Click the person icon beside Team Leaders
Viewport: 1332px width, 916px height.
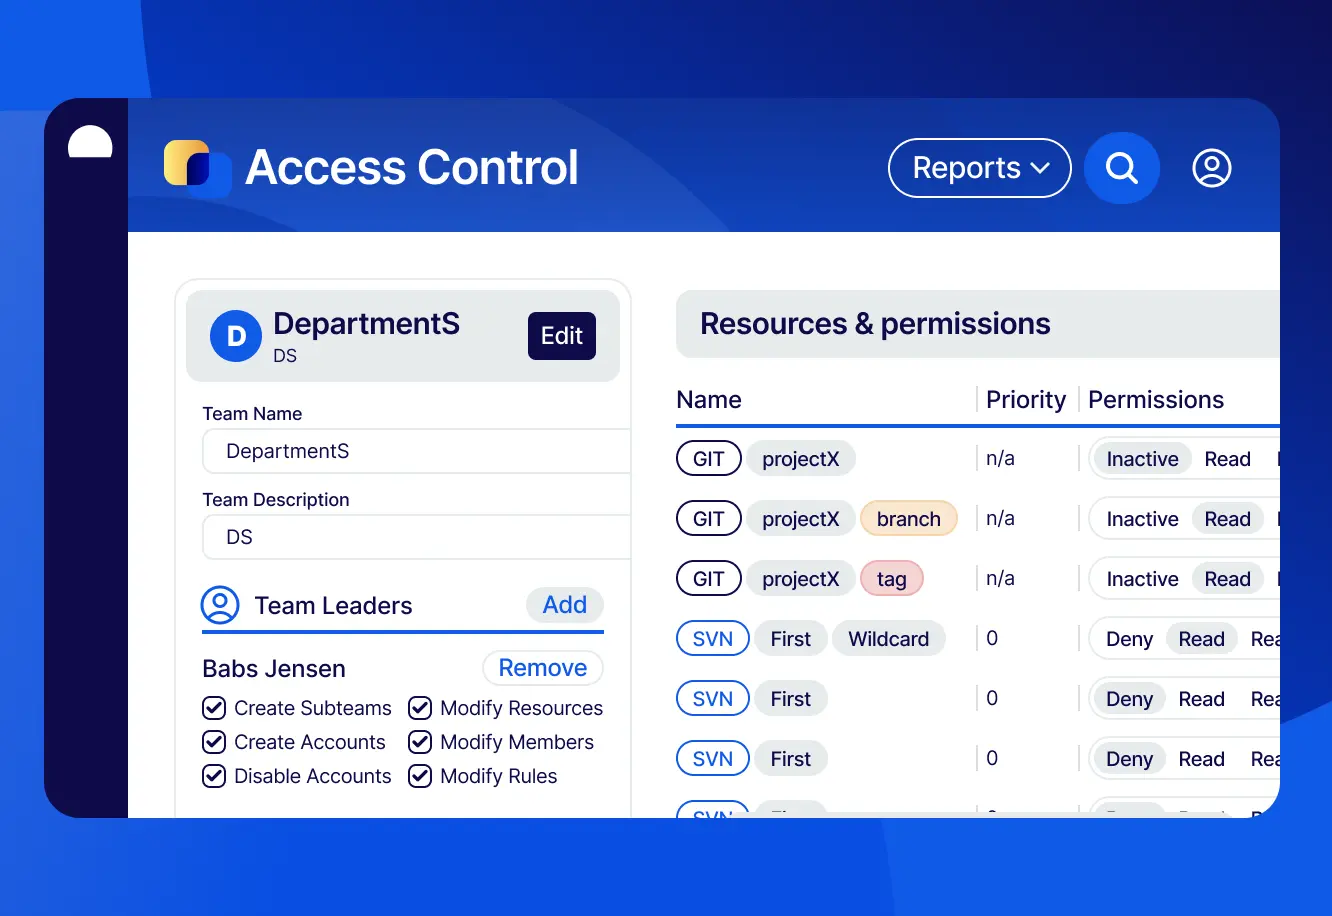(220, 605)
